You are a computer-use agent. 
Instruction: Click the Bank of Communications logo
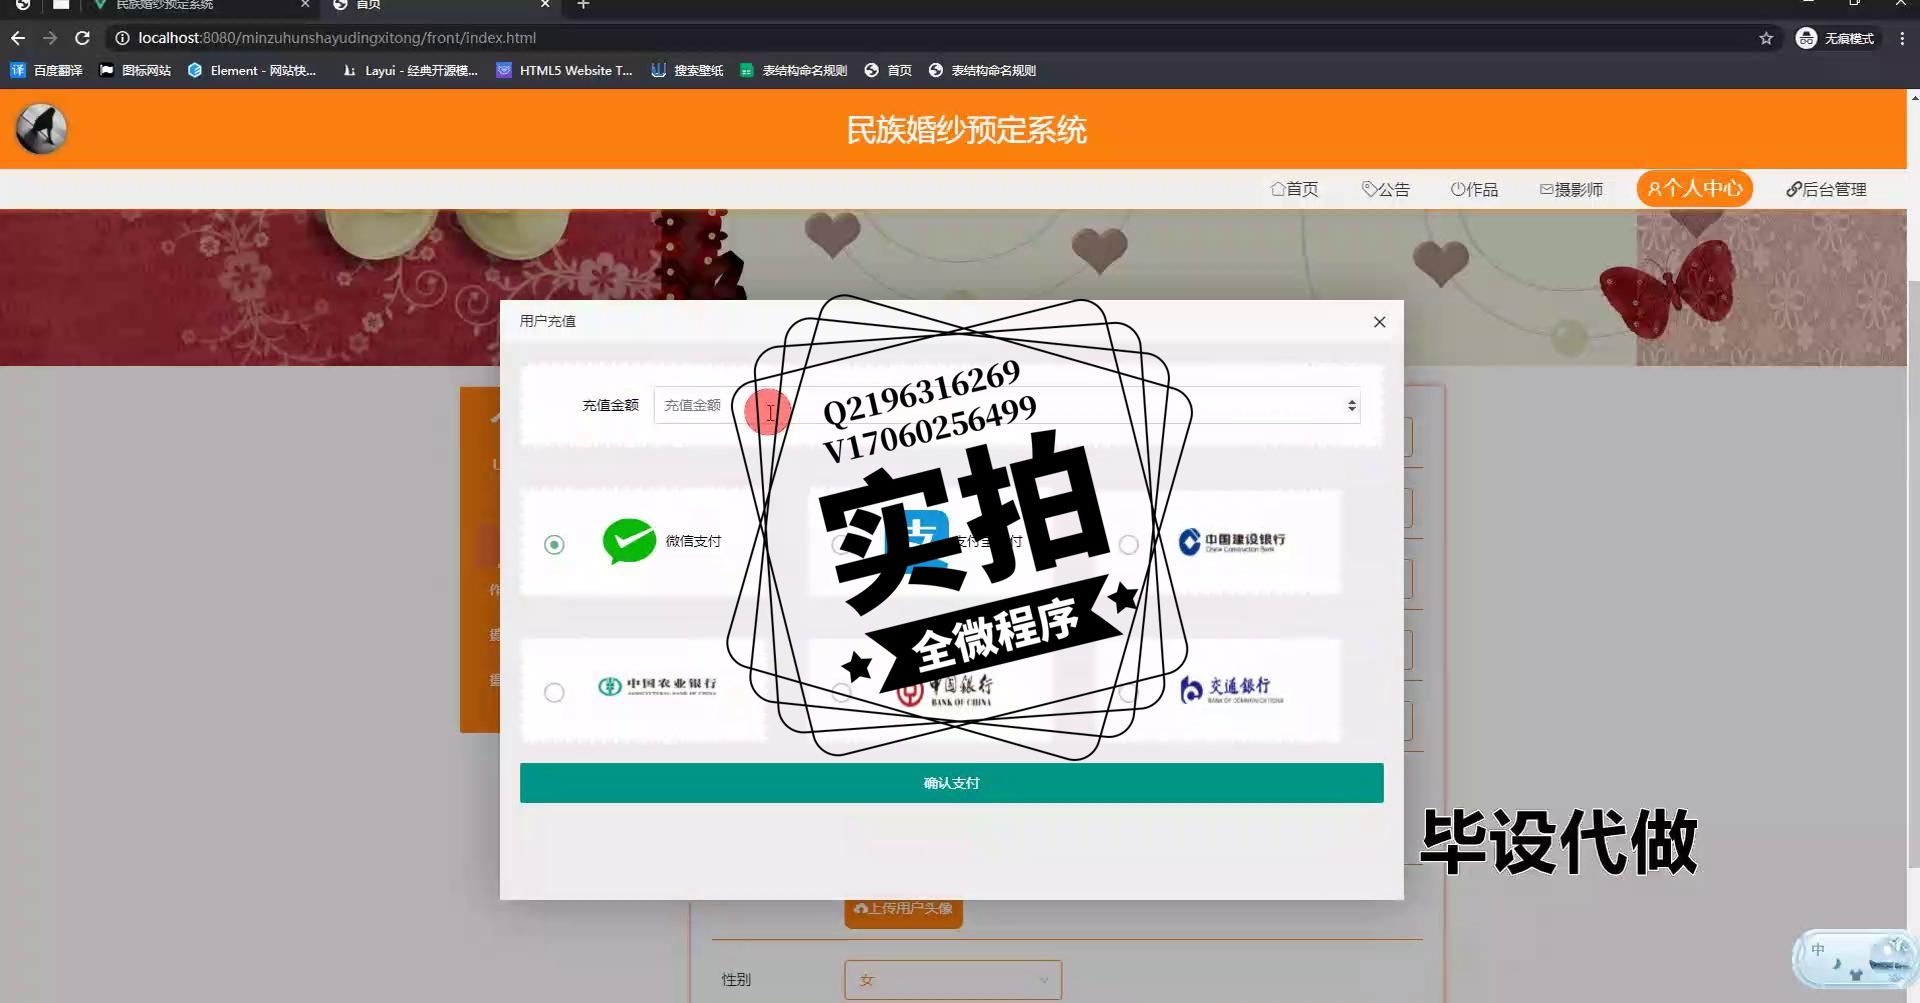[x=1231, y=689]
